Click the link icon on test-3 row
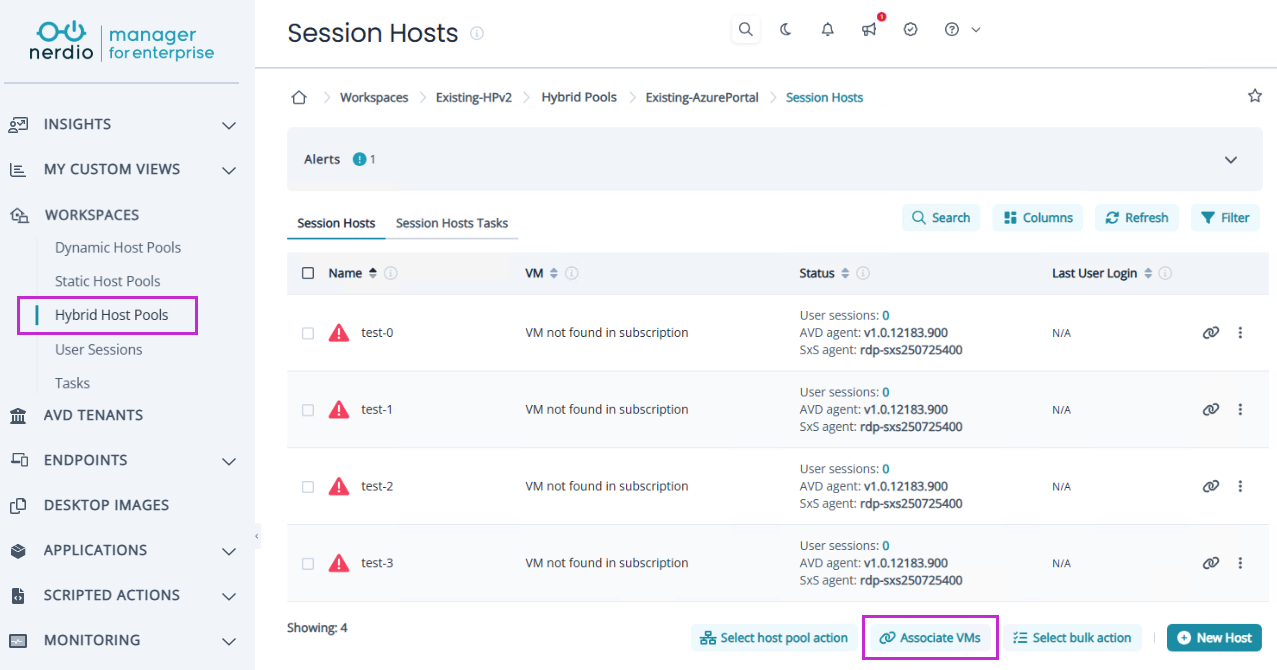The image size is (1277, 670). pos(1210,563)
